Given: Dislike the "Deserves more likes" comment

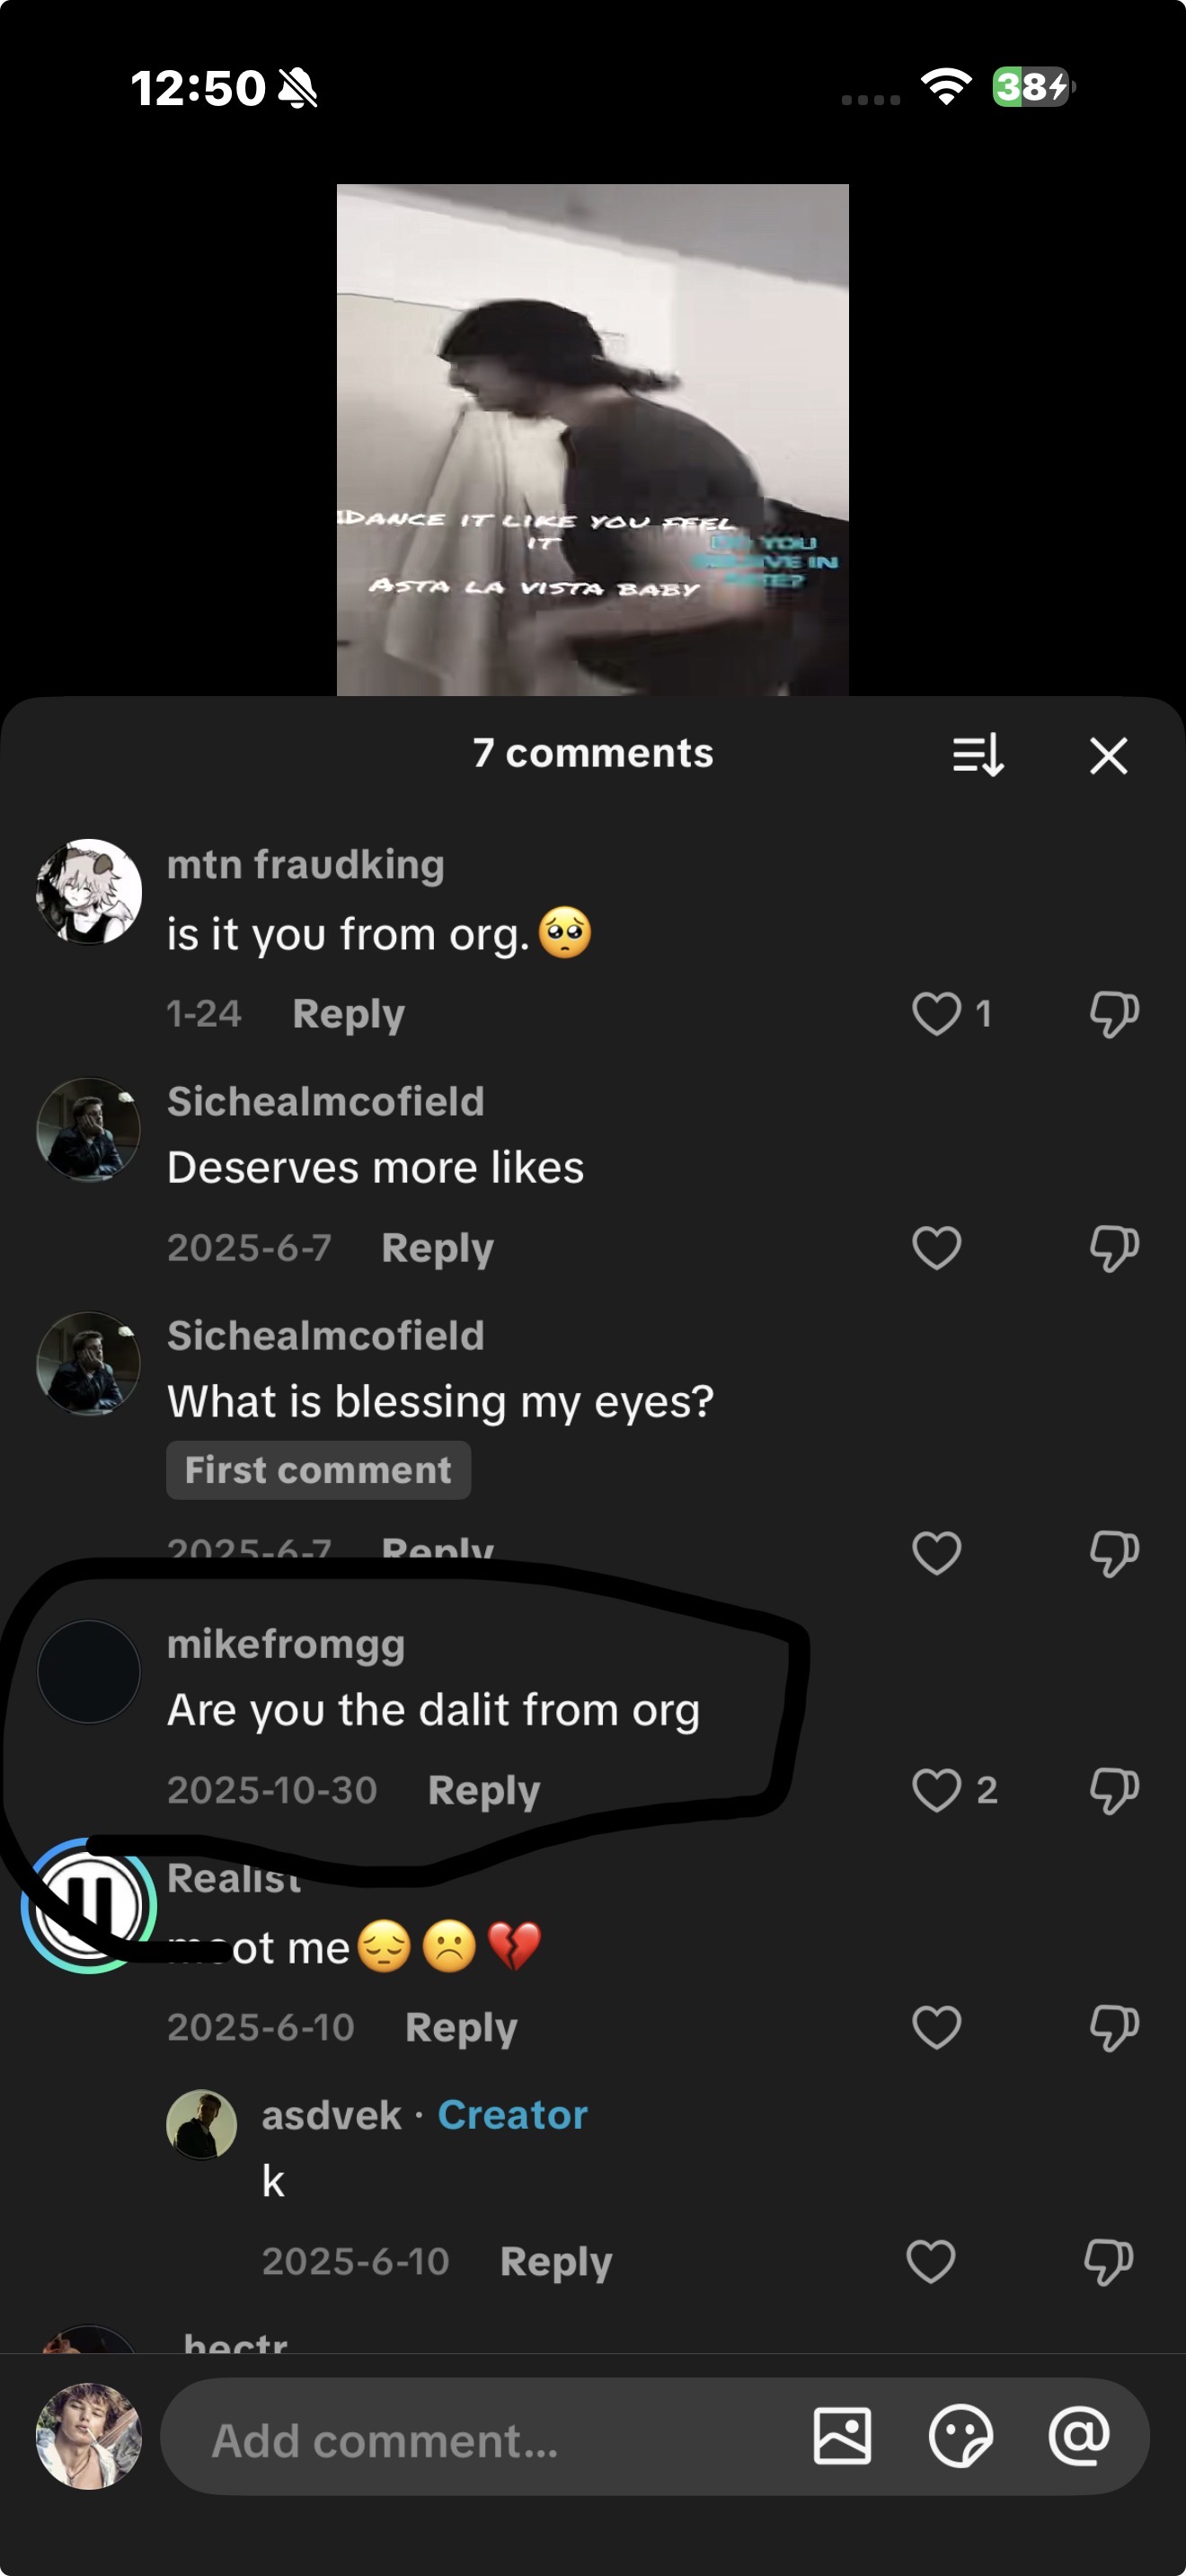Looking at the screenshot, I should click(1114, 1248).
